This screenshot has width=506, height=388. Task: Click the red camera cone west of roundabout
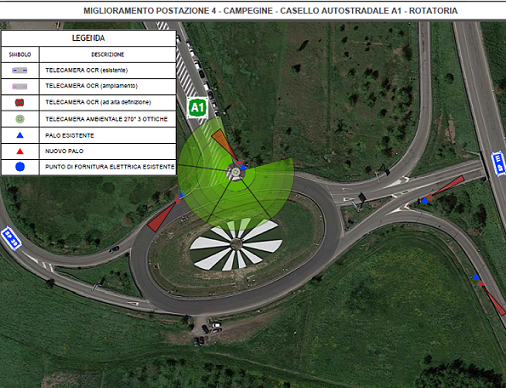[x=161, y=216]
